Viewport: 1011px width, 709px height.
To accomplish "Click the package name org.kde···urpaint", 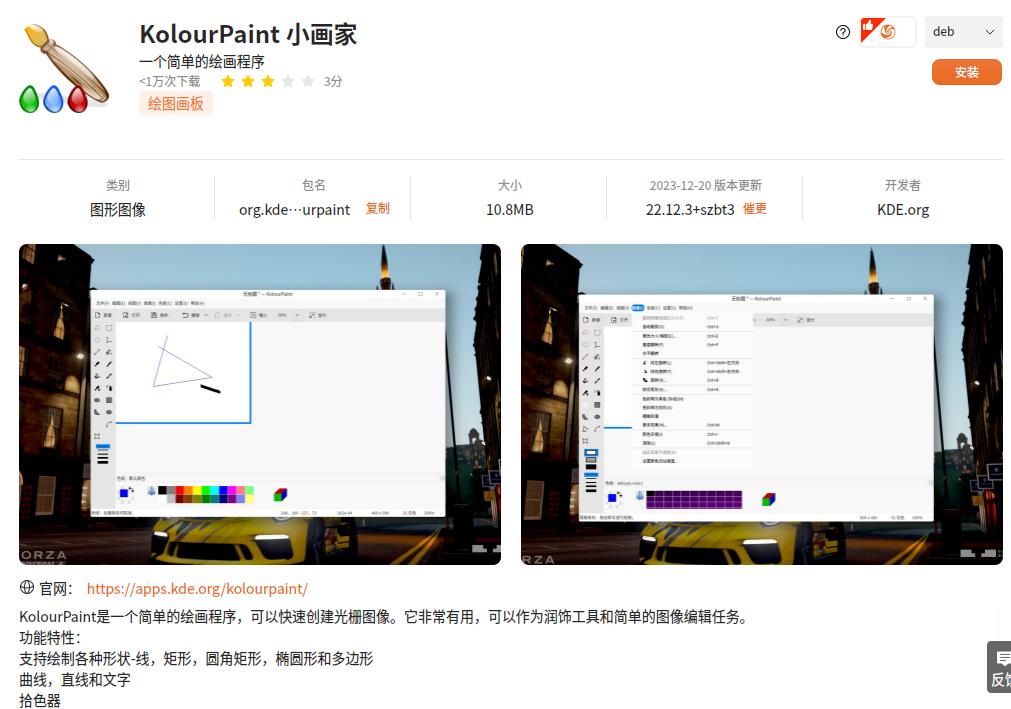I will tap(294, 209).
